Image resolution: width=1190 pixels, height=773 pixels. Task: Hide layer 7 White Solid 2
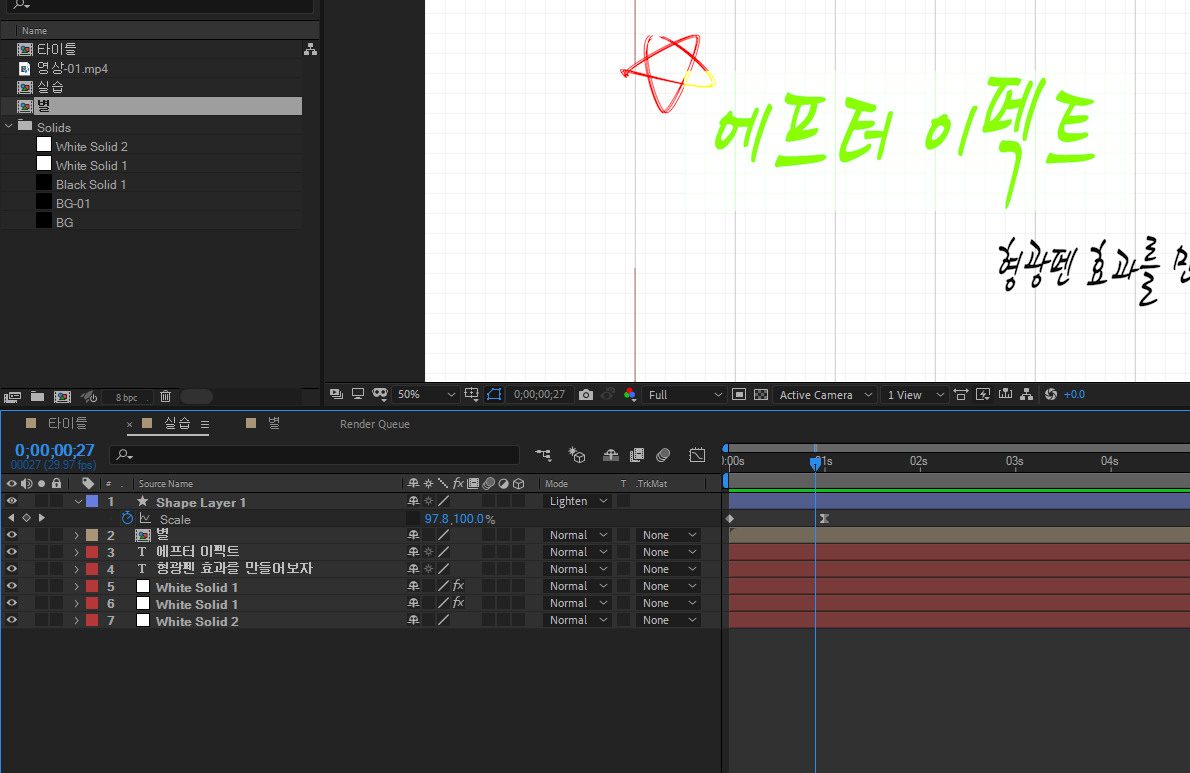[11, 620]
